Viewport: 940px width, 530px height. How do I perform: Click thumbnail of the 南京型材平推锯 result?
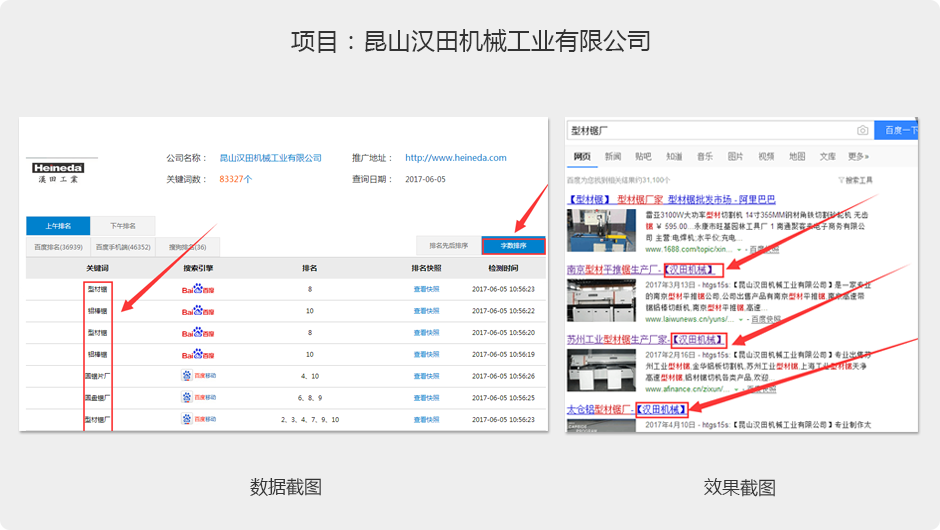pyautogui.click(x=601, y=301)
